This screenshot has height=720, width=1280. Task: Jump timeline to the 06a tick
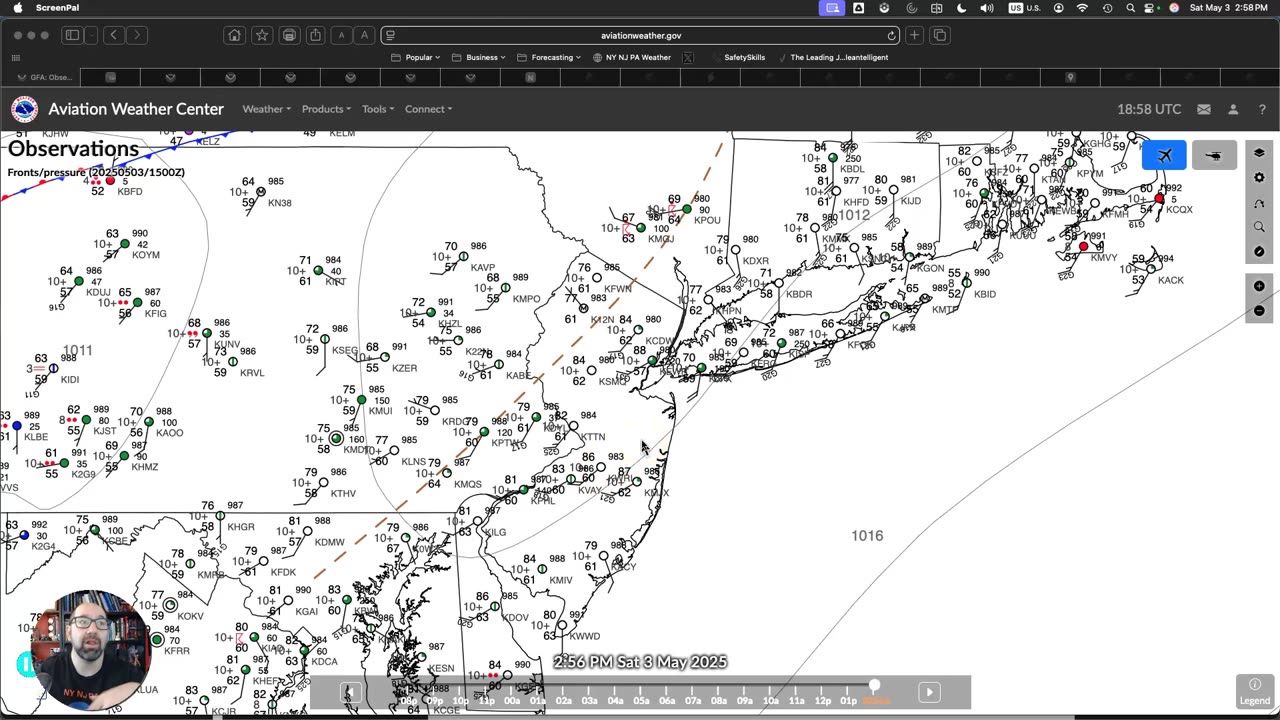(667, 701)
